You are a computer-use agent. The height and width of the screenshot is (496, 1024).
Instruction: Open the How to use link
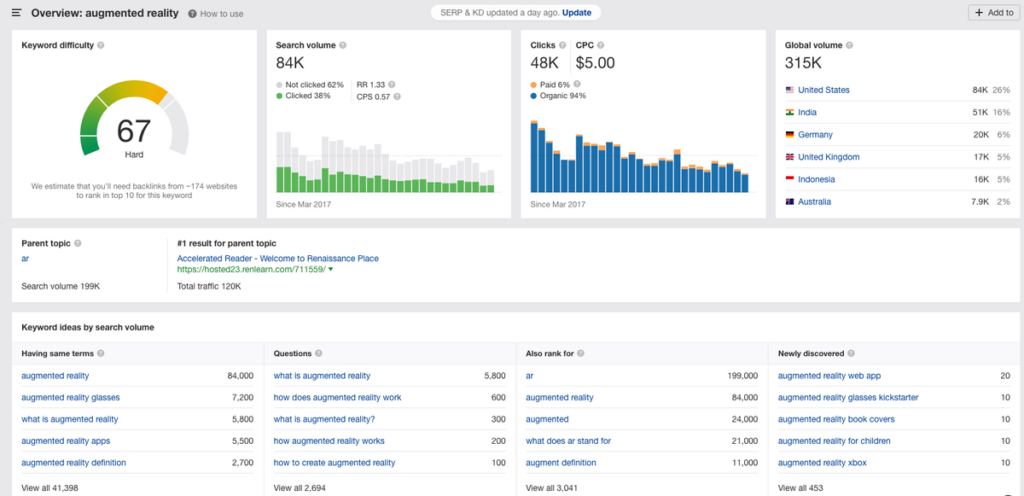[221, 14]
